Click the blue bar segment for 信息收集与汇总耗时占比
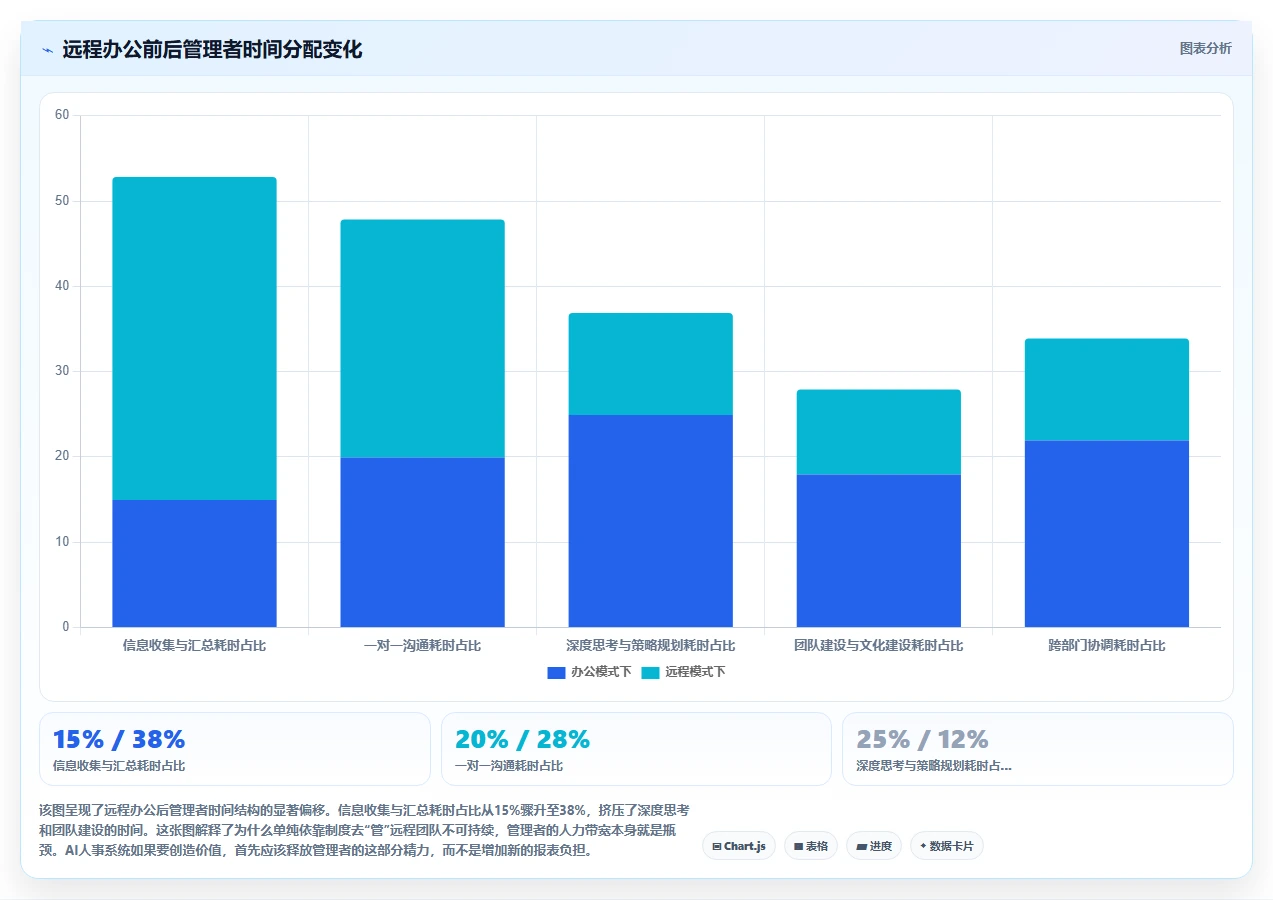This screenshot has width=1273, height=900. pos(194,563)
